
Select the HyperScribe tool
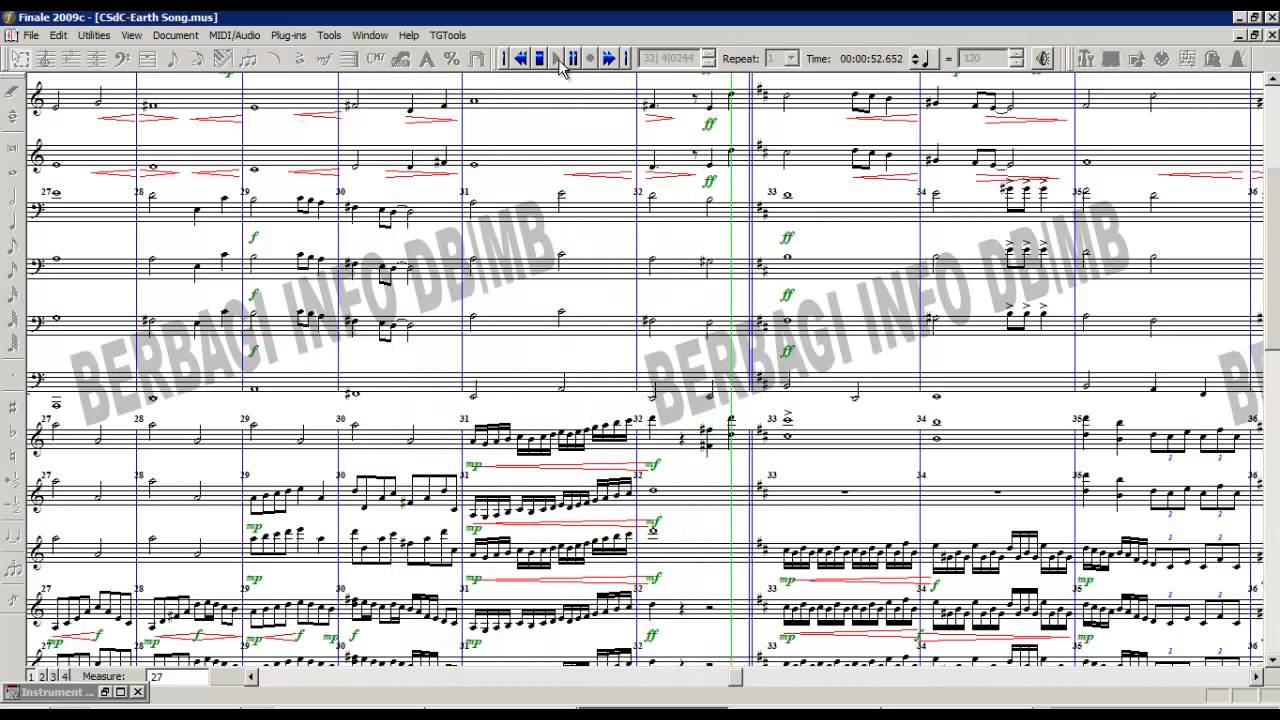pyautogui.click(x=223, y=59)
